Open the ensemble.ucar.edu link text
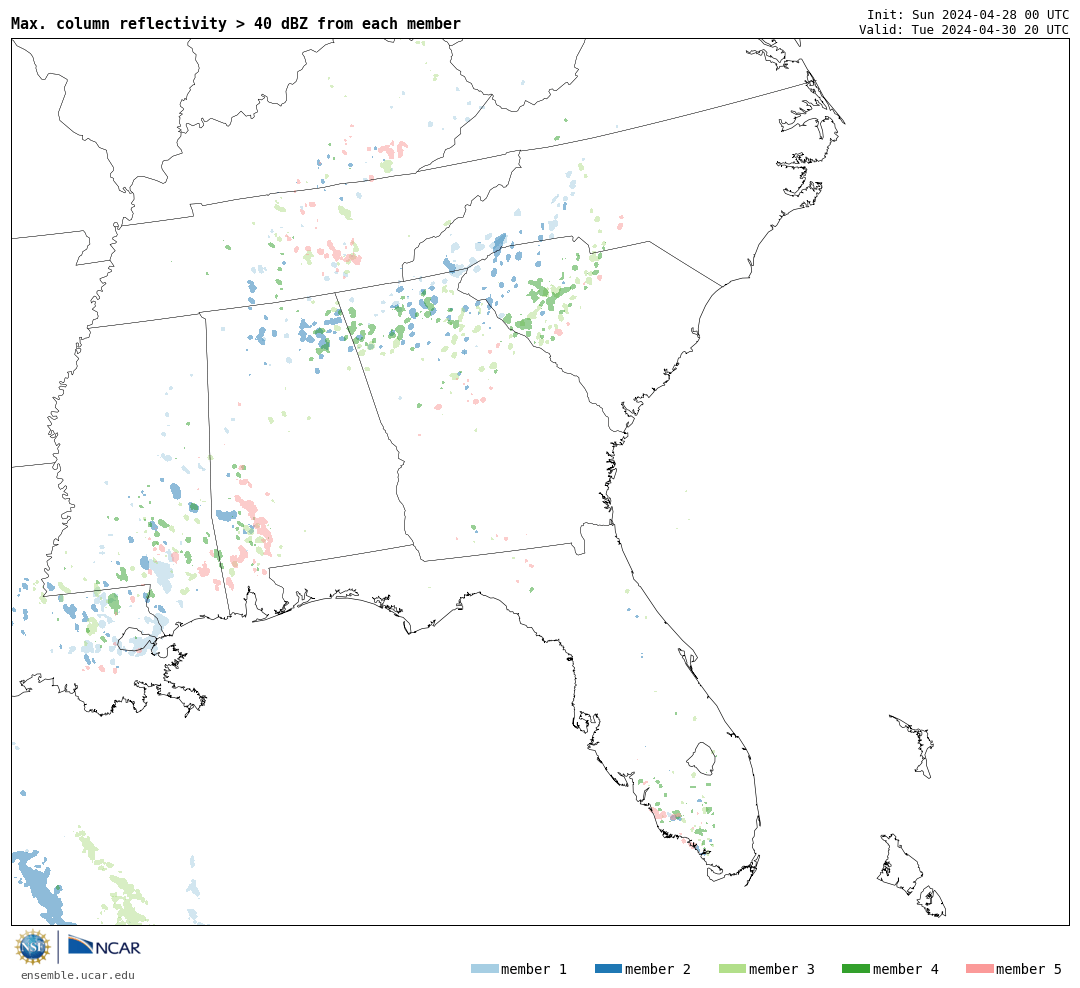Viewport: 1080px width, 988px height. click(x=78, y=975)
